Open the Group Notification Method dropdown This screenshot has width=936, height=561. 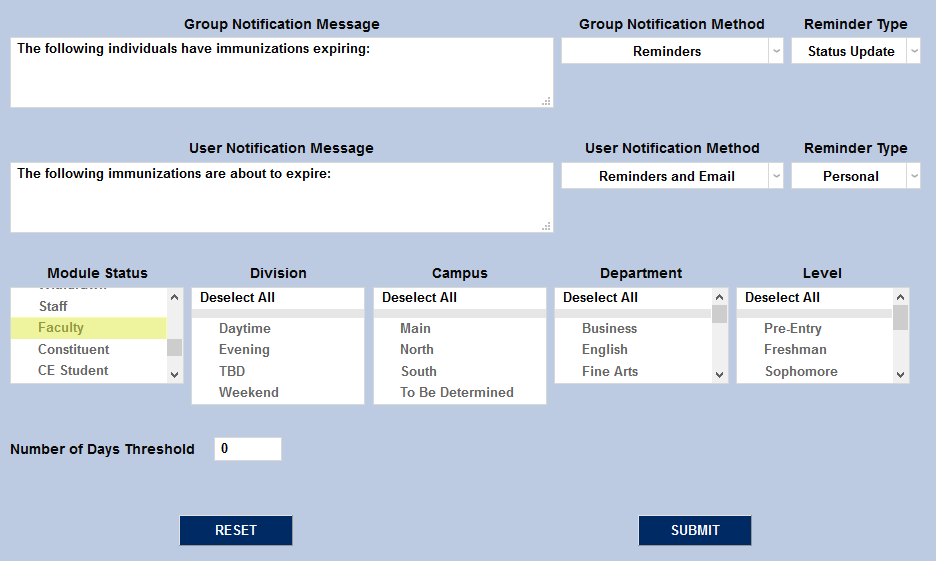[672, 51]
